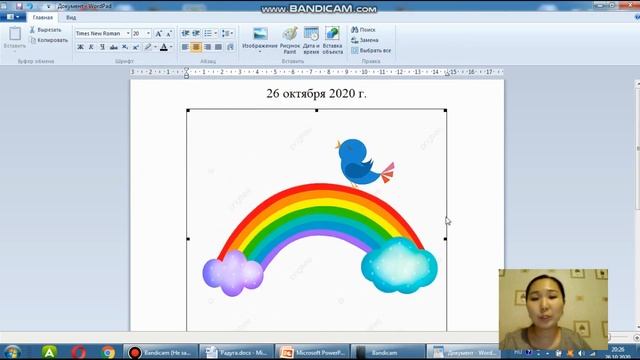Save document via quick access icon
The width and height of the screenshot is (640, 360).
click(19, 6)
